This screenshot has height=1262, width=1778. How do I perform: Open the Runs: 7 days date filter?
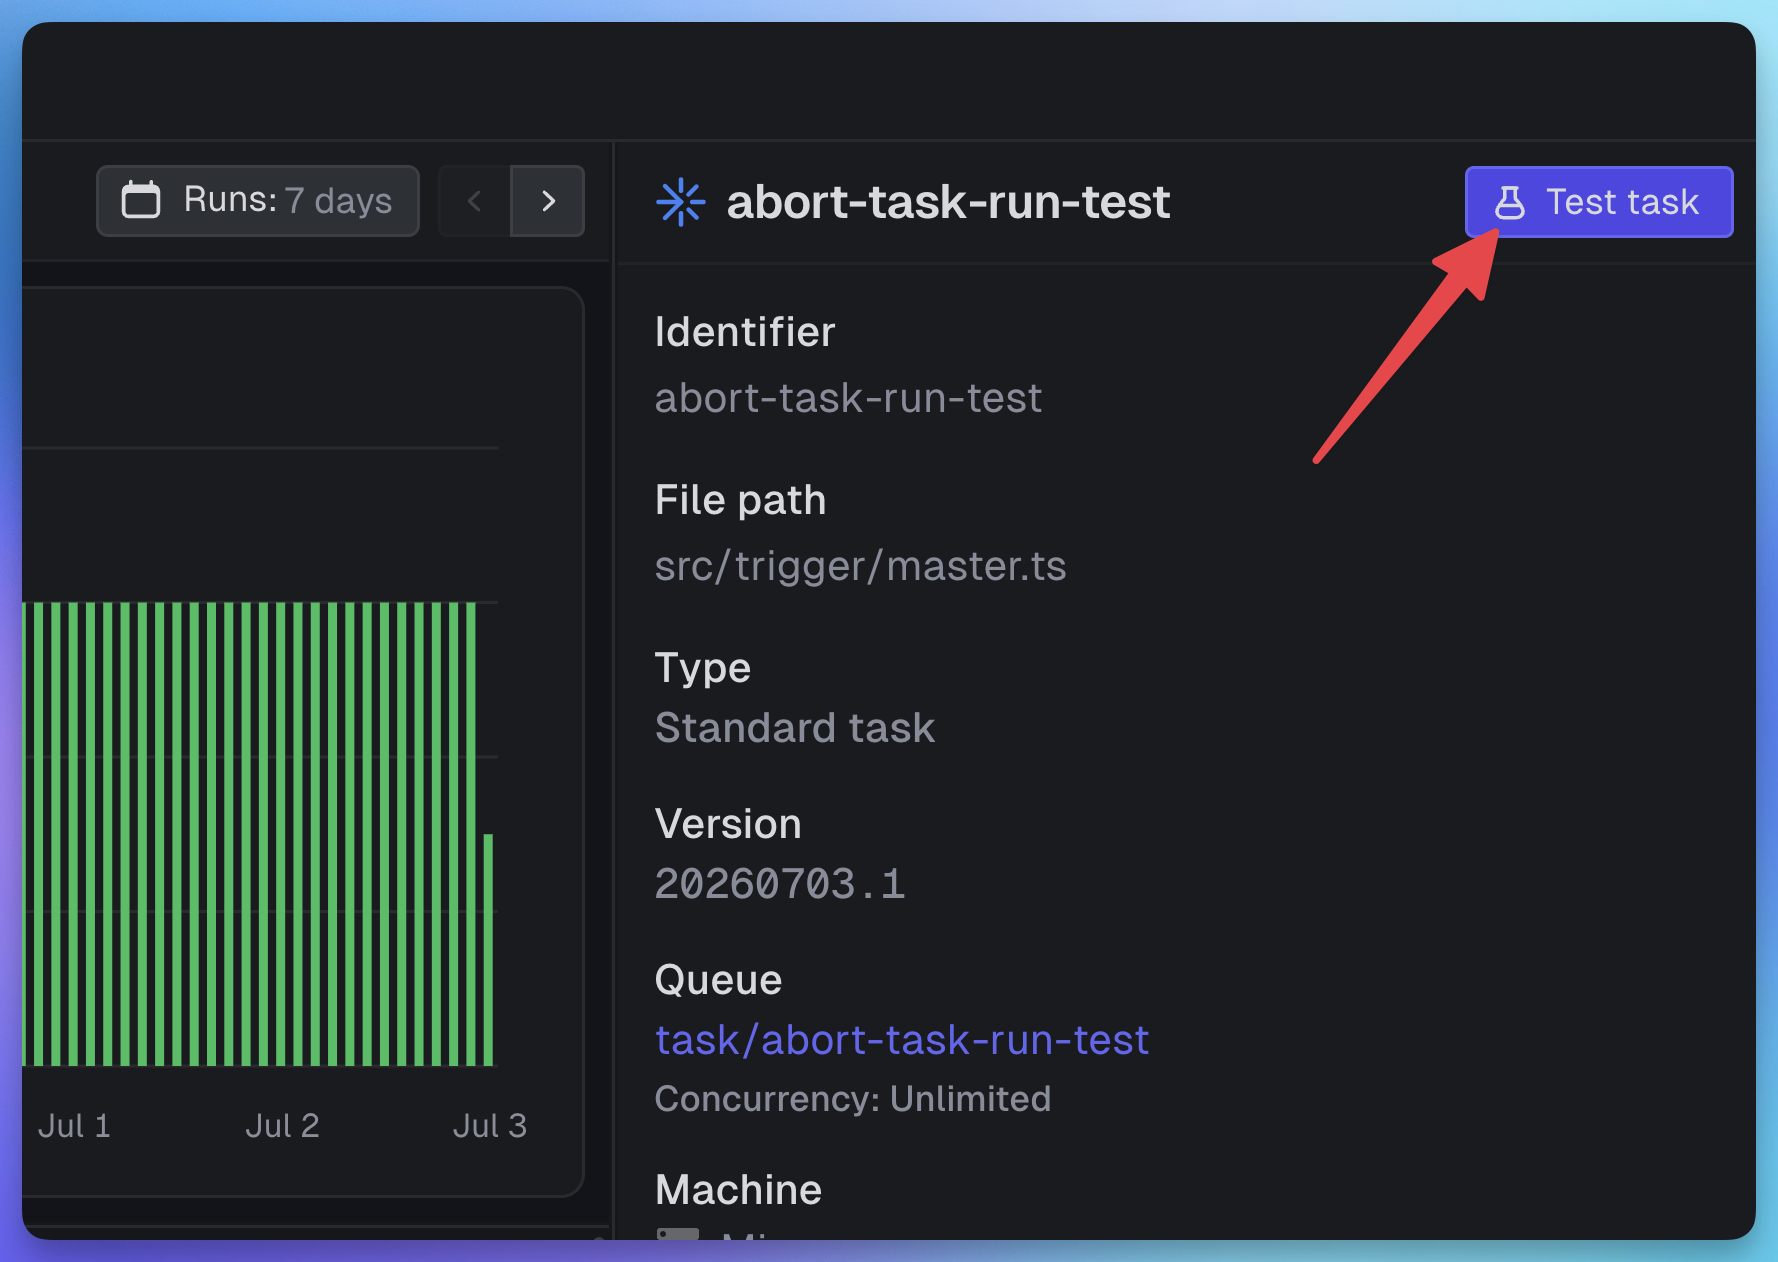pyautogui.click(x=258, y=201)
